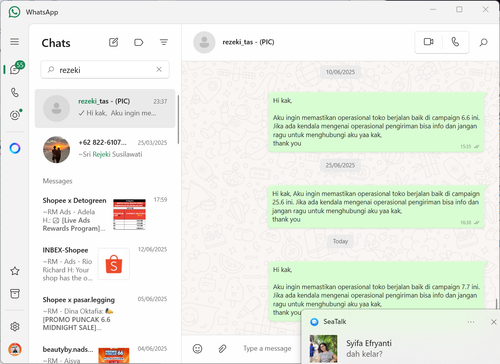Start a voice call with rezeki_tas

tap(455, 42)
